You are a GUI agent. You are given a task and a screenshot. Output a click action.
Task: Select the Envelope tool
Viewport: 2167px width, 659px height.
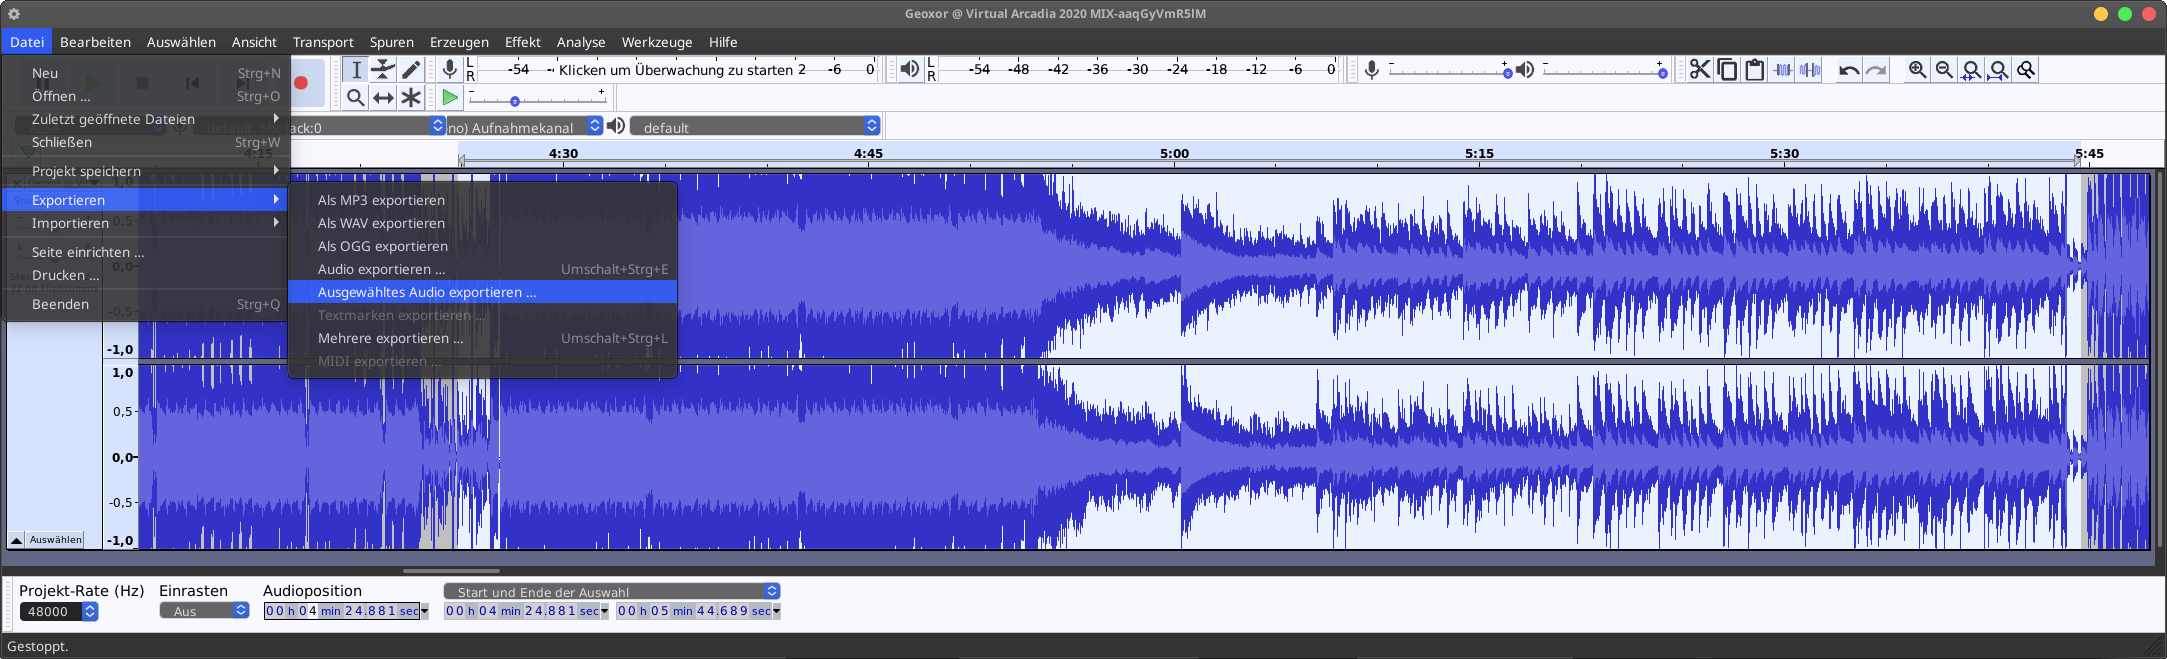(x=383, y=69)
